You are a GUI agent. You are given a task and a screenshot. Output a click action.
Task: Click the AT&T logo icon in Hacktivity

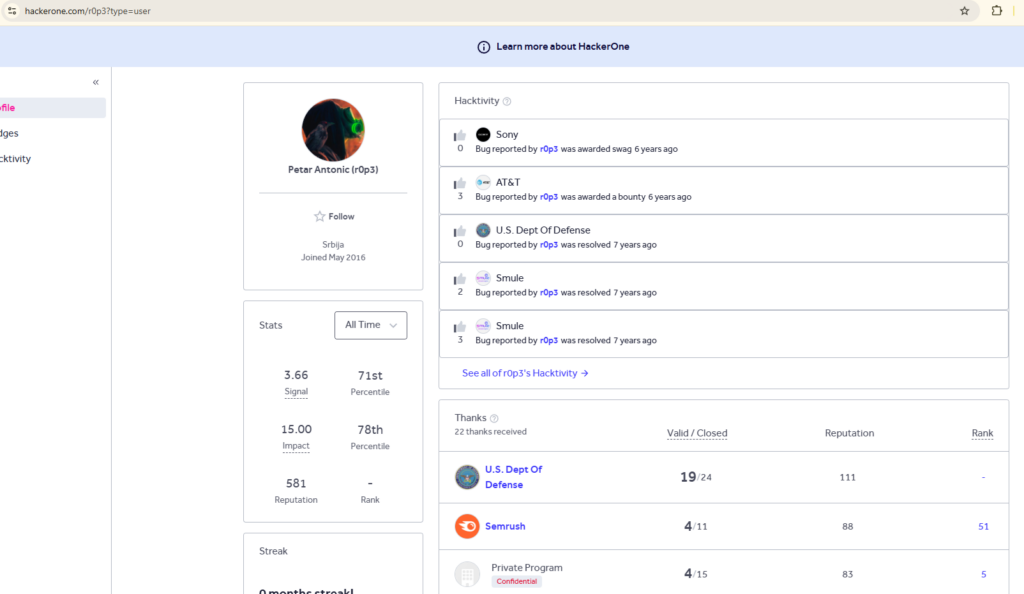click(483, 182)
